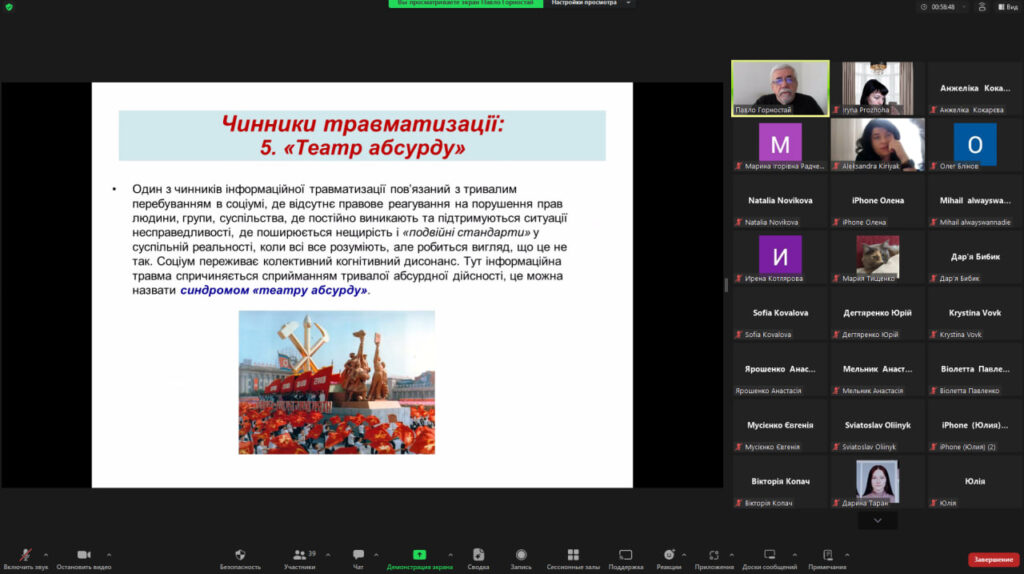Toggle camera with Остановить видео button
Viewport: 1024px width, 574px height.
(x=83, y=555)
